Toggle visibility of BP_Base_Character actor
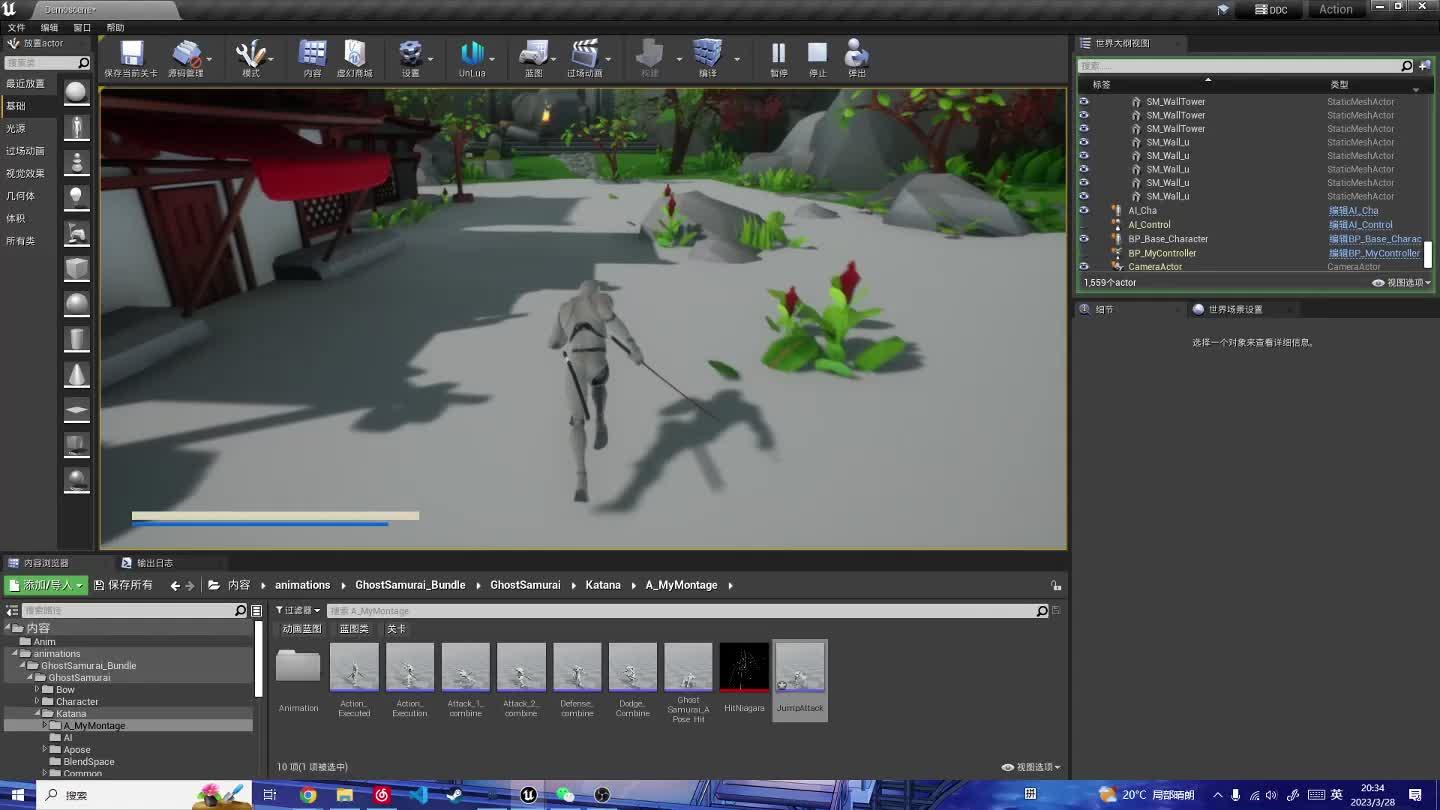1440x810 pixels. coord(1084,239)
